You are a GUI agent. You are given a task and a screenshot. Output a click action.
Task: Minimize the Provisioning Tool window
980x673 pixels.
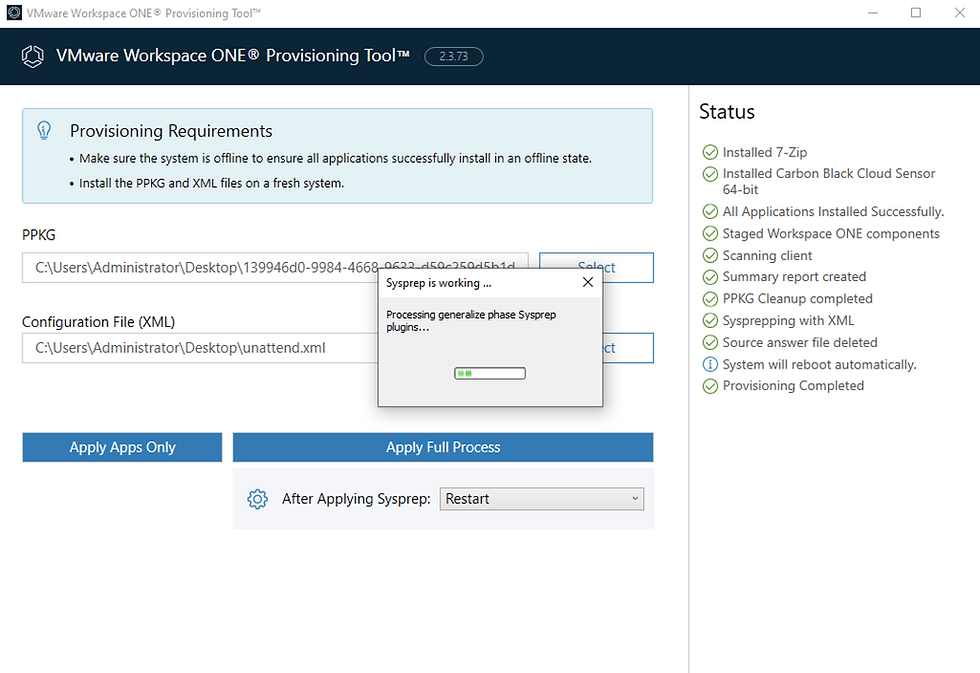[872, 12]
